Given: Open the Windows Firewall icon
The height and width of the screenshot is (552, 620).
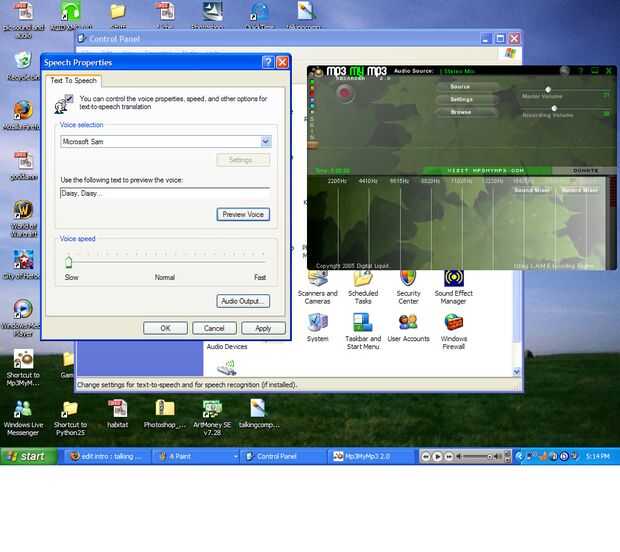Looking at the screenshot, I should point(454,331).
